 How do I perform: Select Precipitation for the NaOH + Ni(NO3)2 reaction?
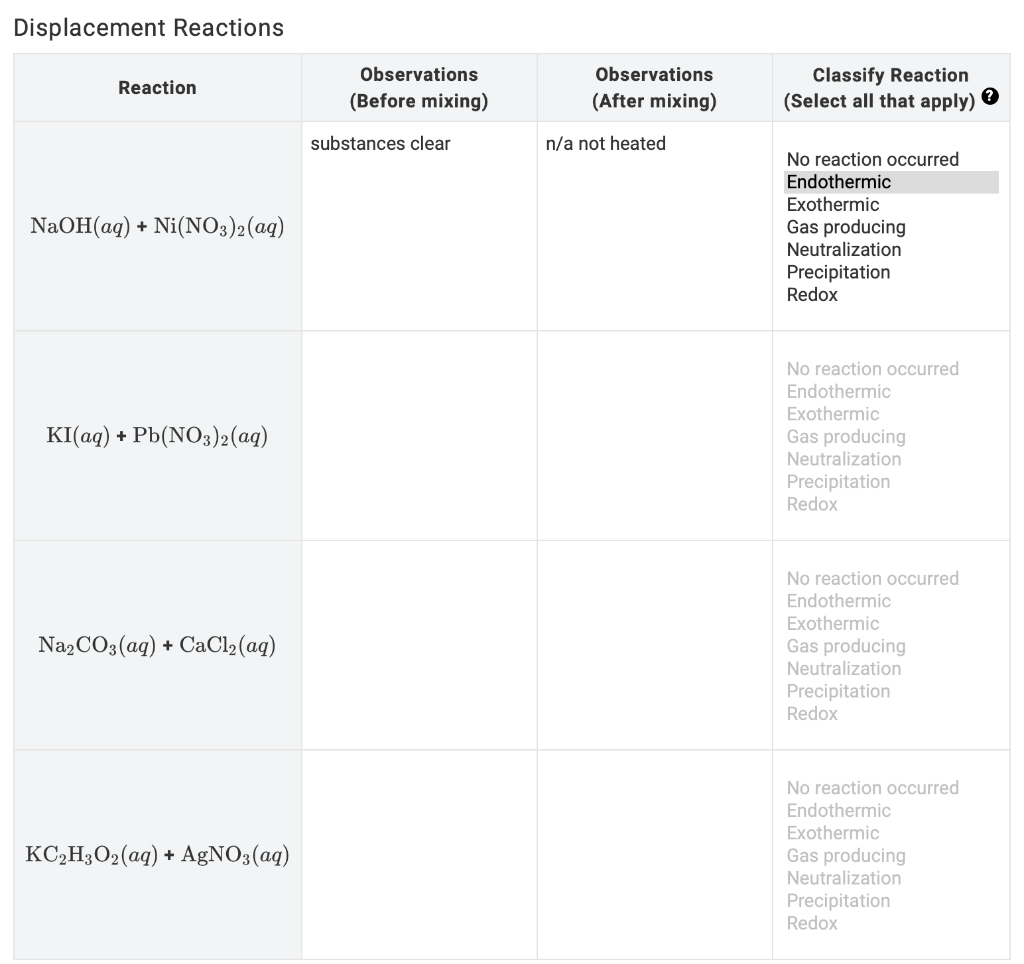(840, 272)
